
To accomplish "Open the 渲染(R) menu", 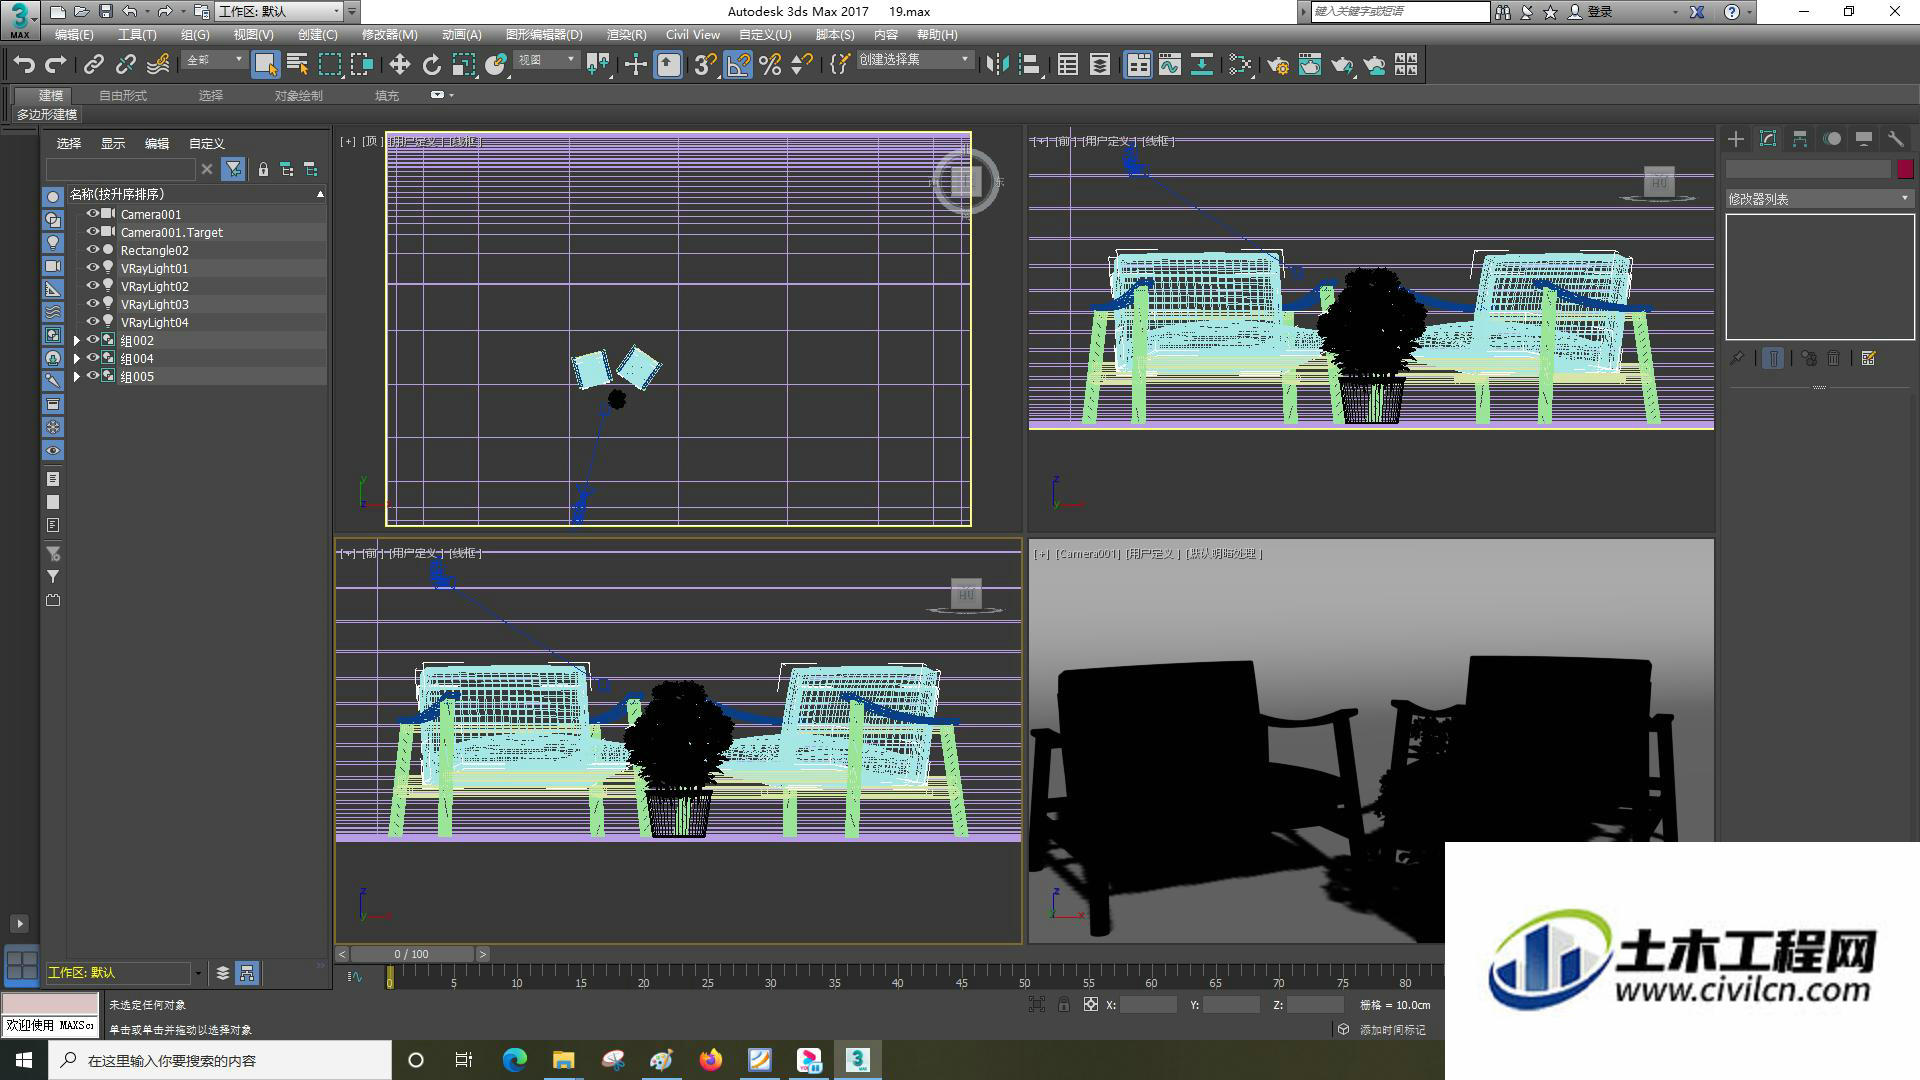I will pyautogui.click(x=626, y=35).
